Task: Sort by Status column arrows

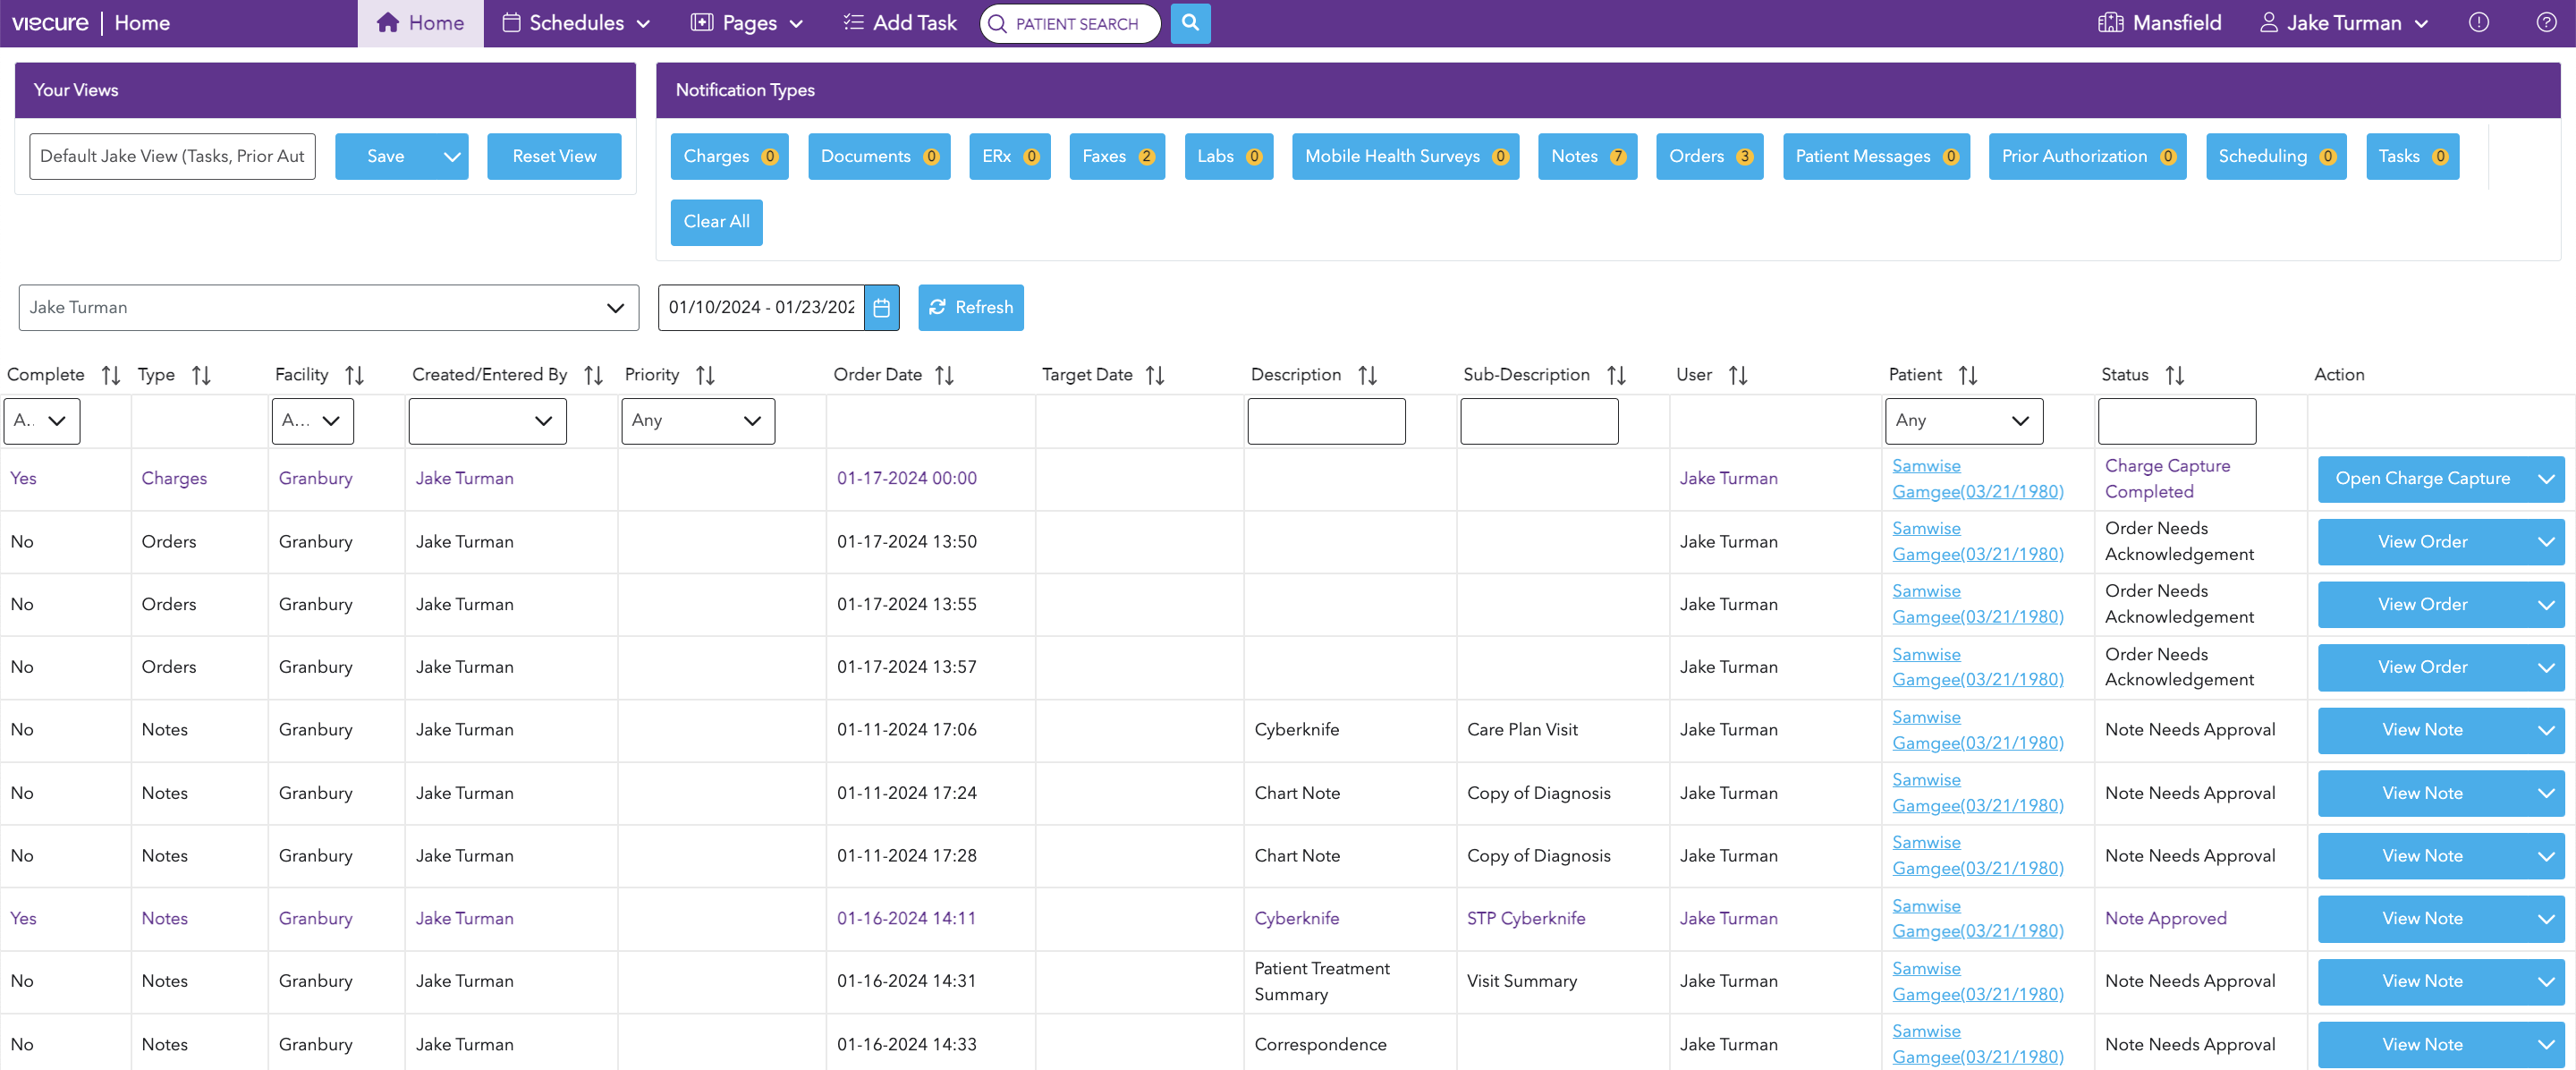Action: tap(2175, 375)
